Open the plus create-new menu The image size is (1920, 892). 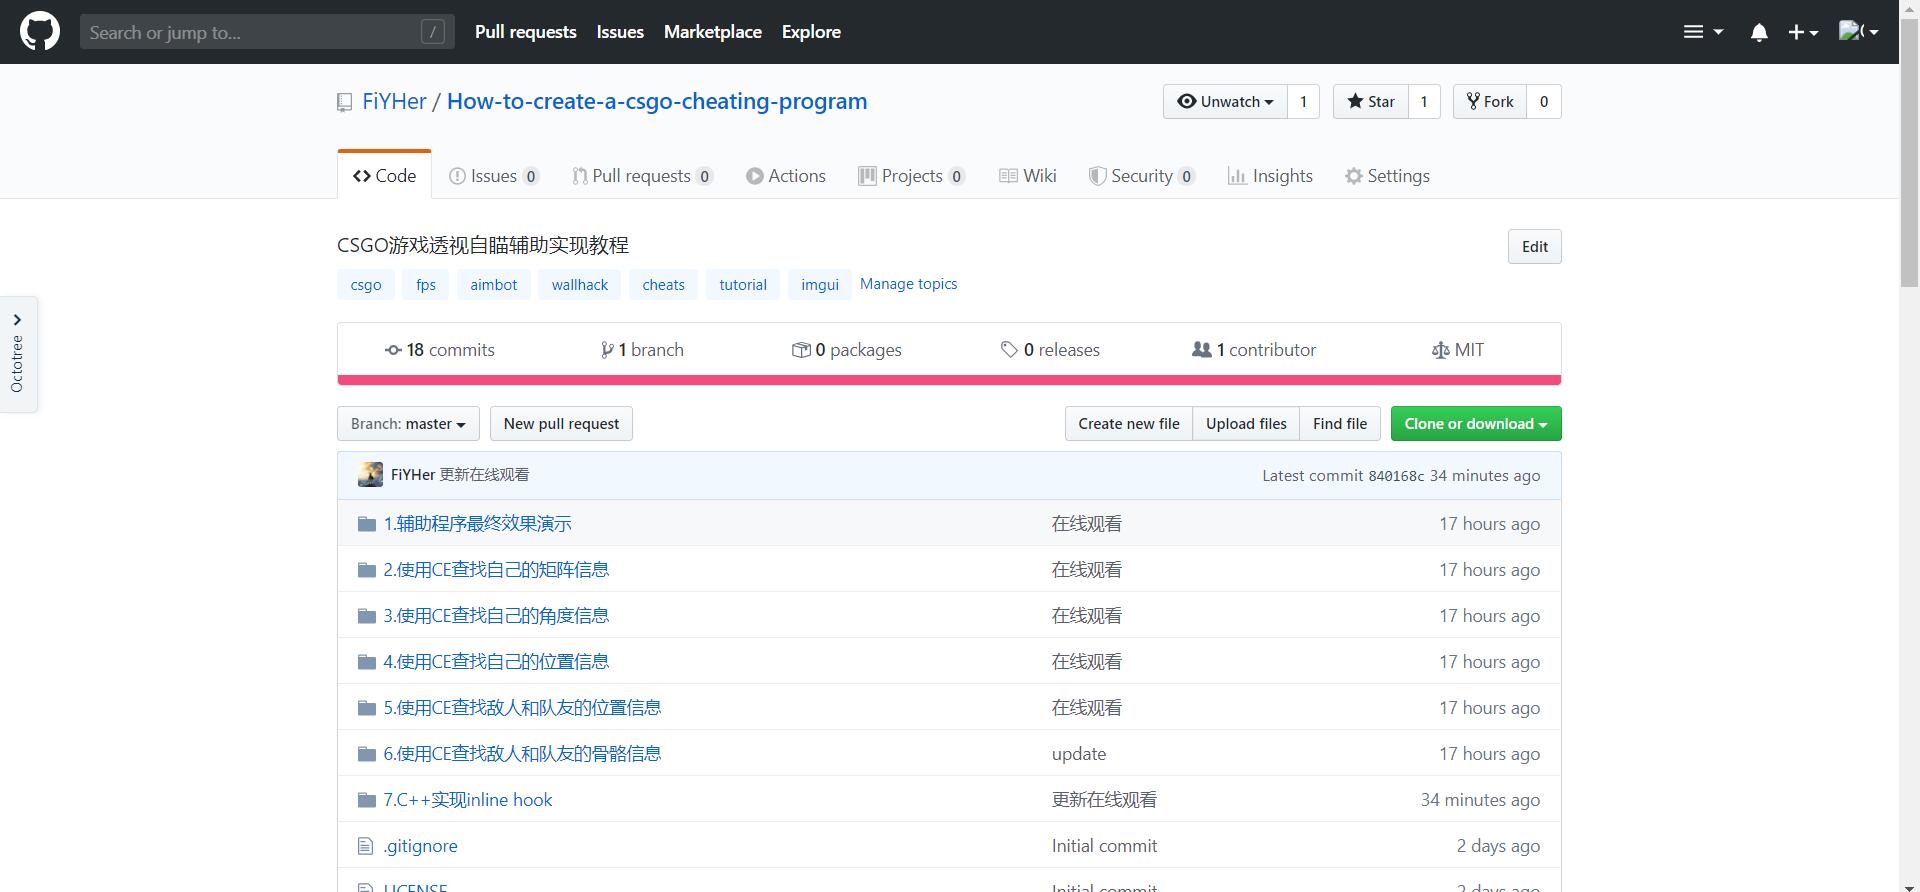[x=1803, y=32]
